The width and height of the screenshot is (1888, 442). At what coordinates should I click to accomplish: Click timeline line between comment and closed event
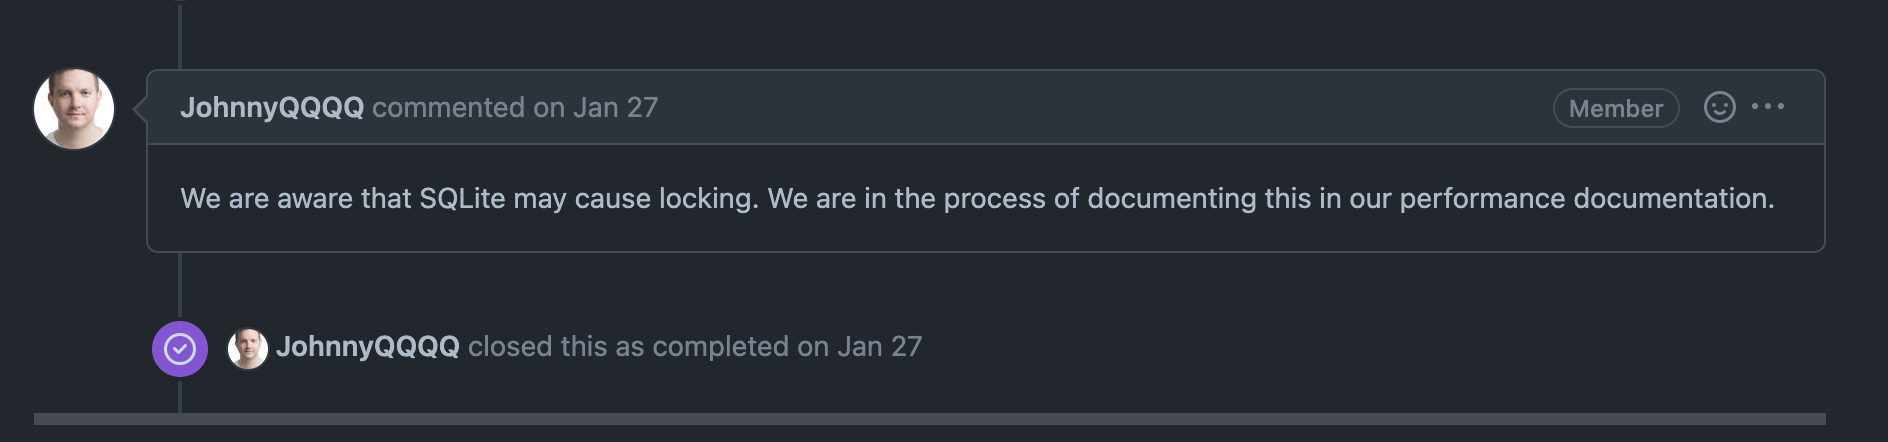pos(180,285)
